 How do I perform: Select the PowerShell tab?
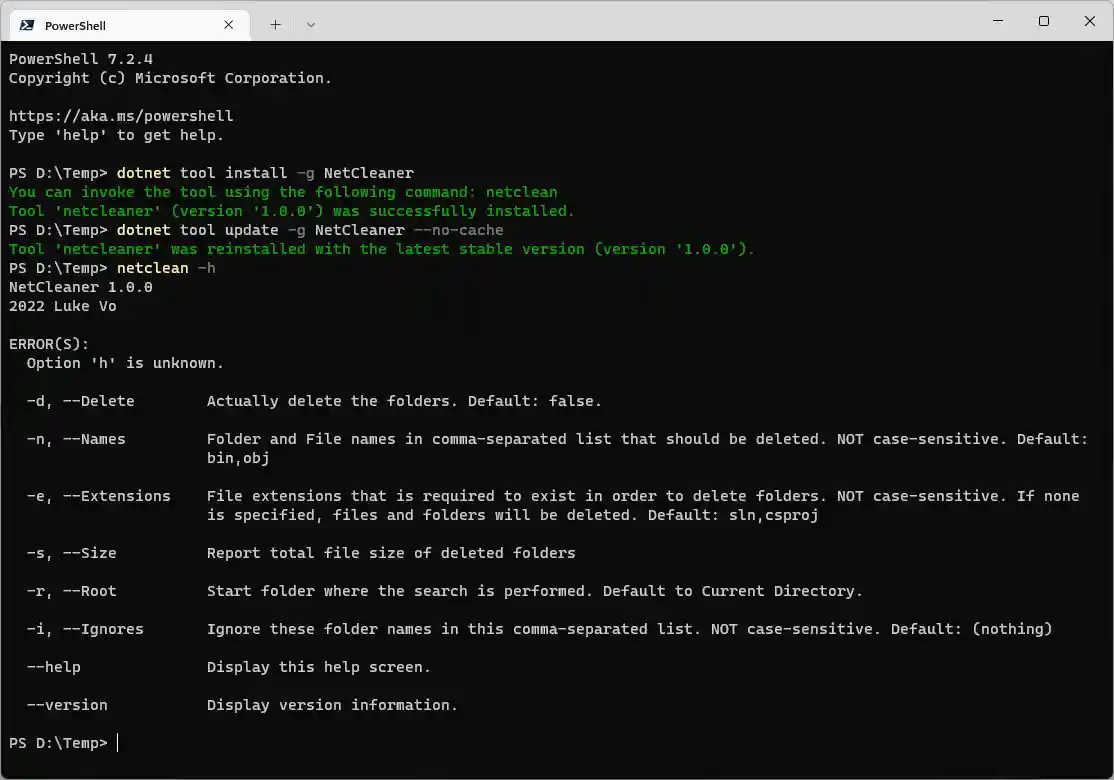click(x=129, y=25)
